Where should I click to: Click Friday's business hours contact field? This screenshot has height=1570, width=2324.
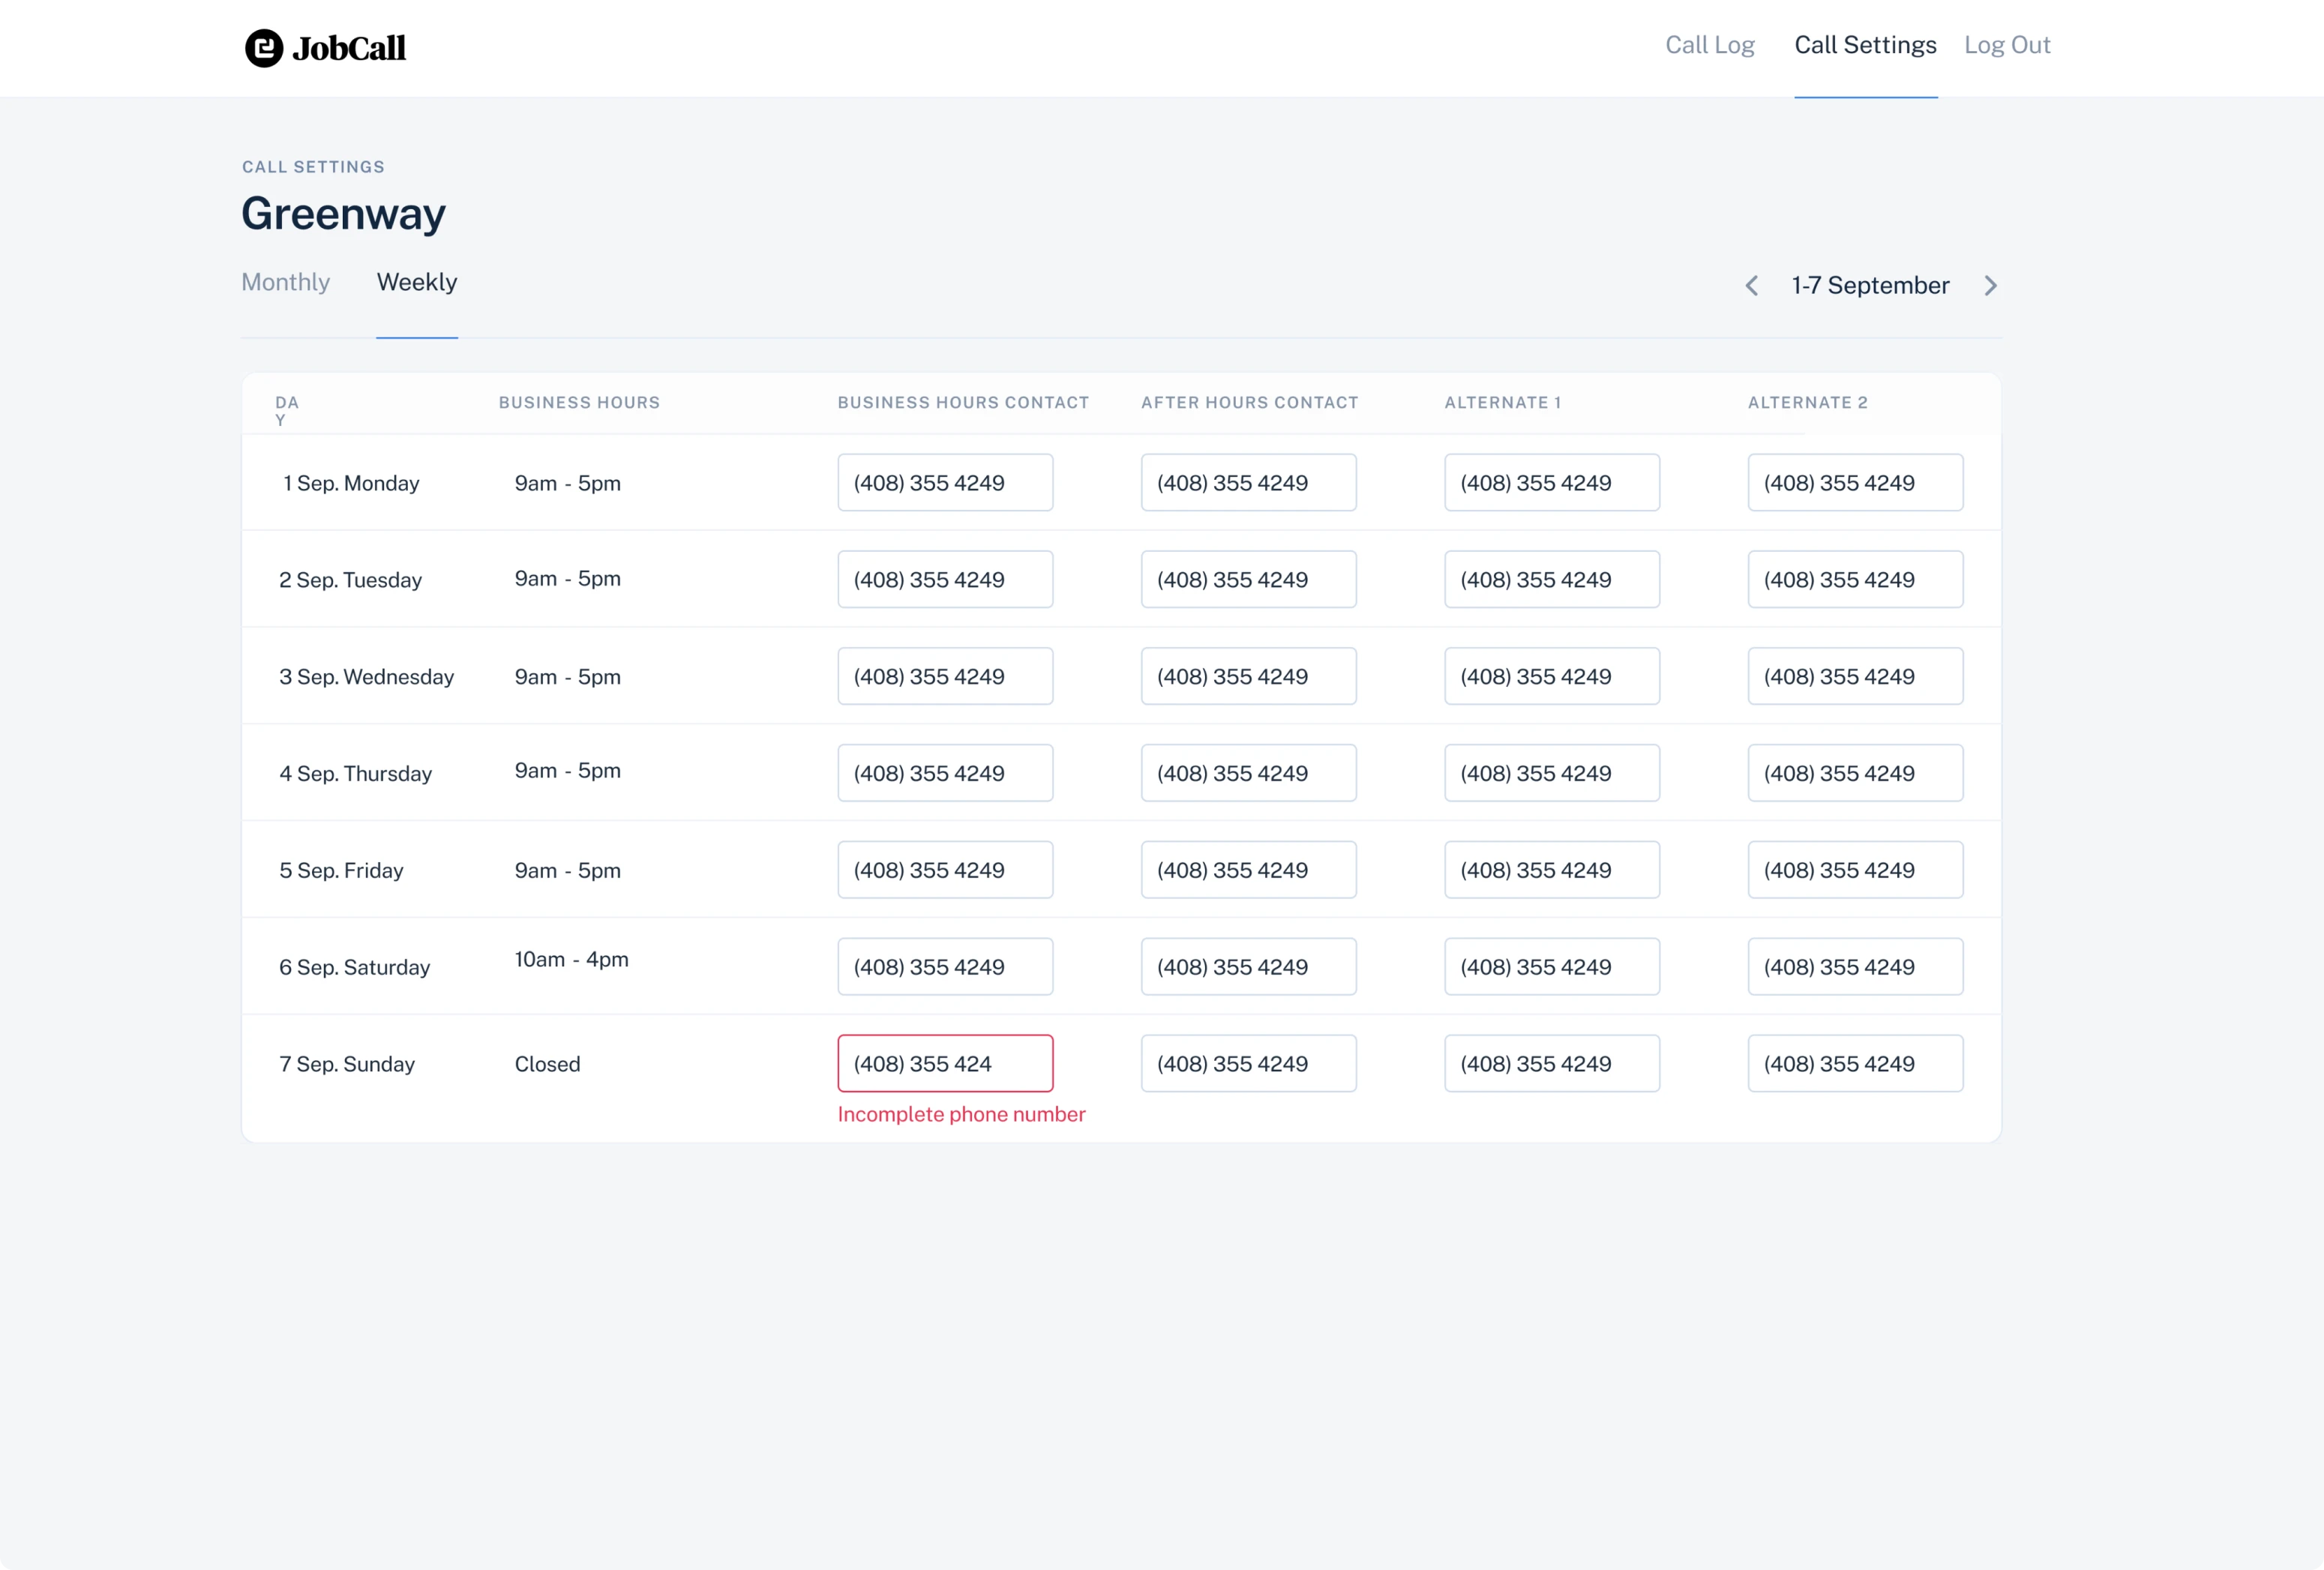pyautogui.click(x=944, y=869)
